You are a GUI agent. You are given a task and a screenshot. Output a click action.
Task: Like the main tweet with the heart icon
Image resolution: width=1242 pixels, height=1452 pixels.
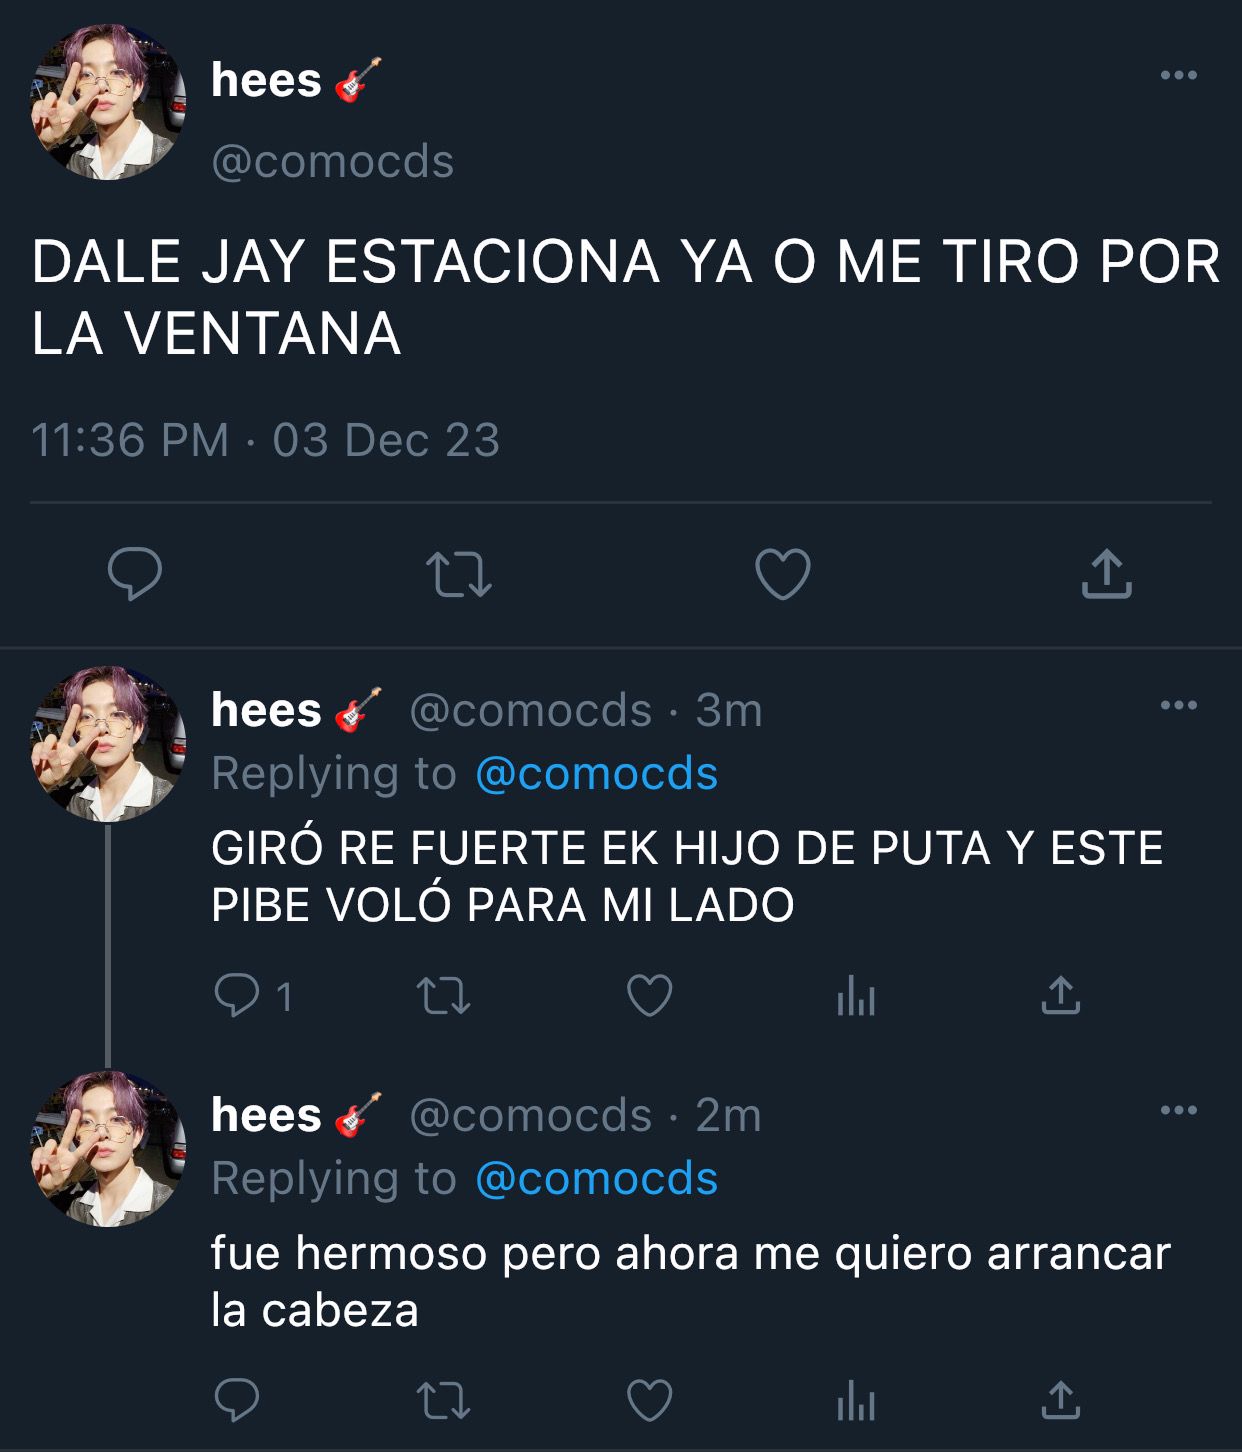coord(782,574)
